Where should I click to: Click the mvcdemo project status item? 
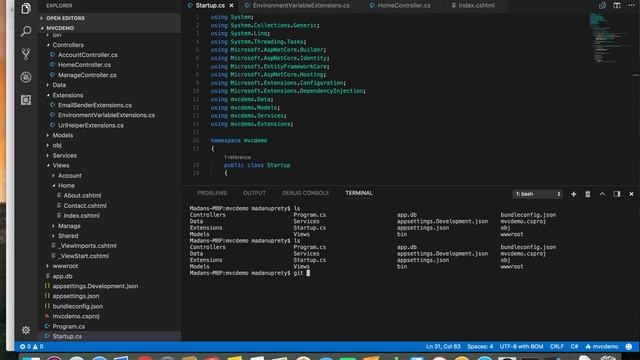coord(602,347)
